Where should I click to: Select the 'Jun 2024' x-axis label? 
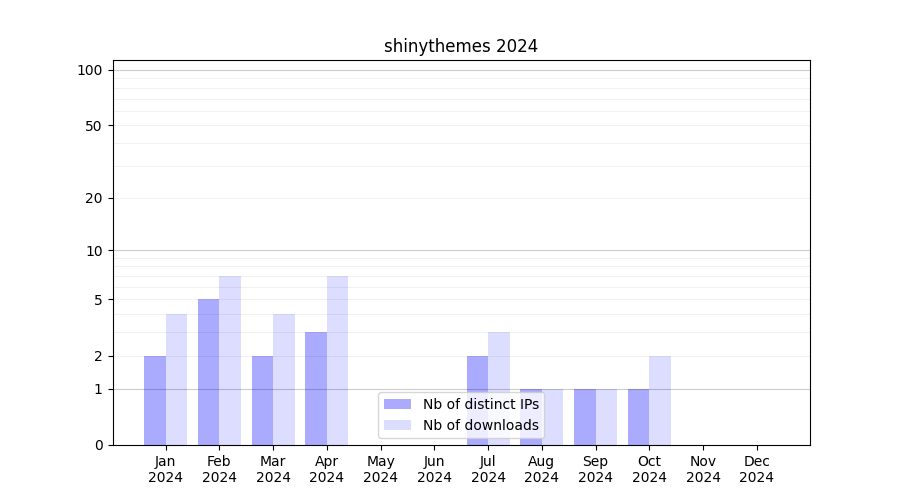click(434, 469)
